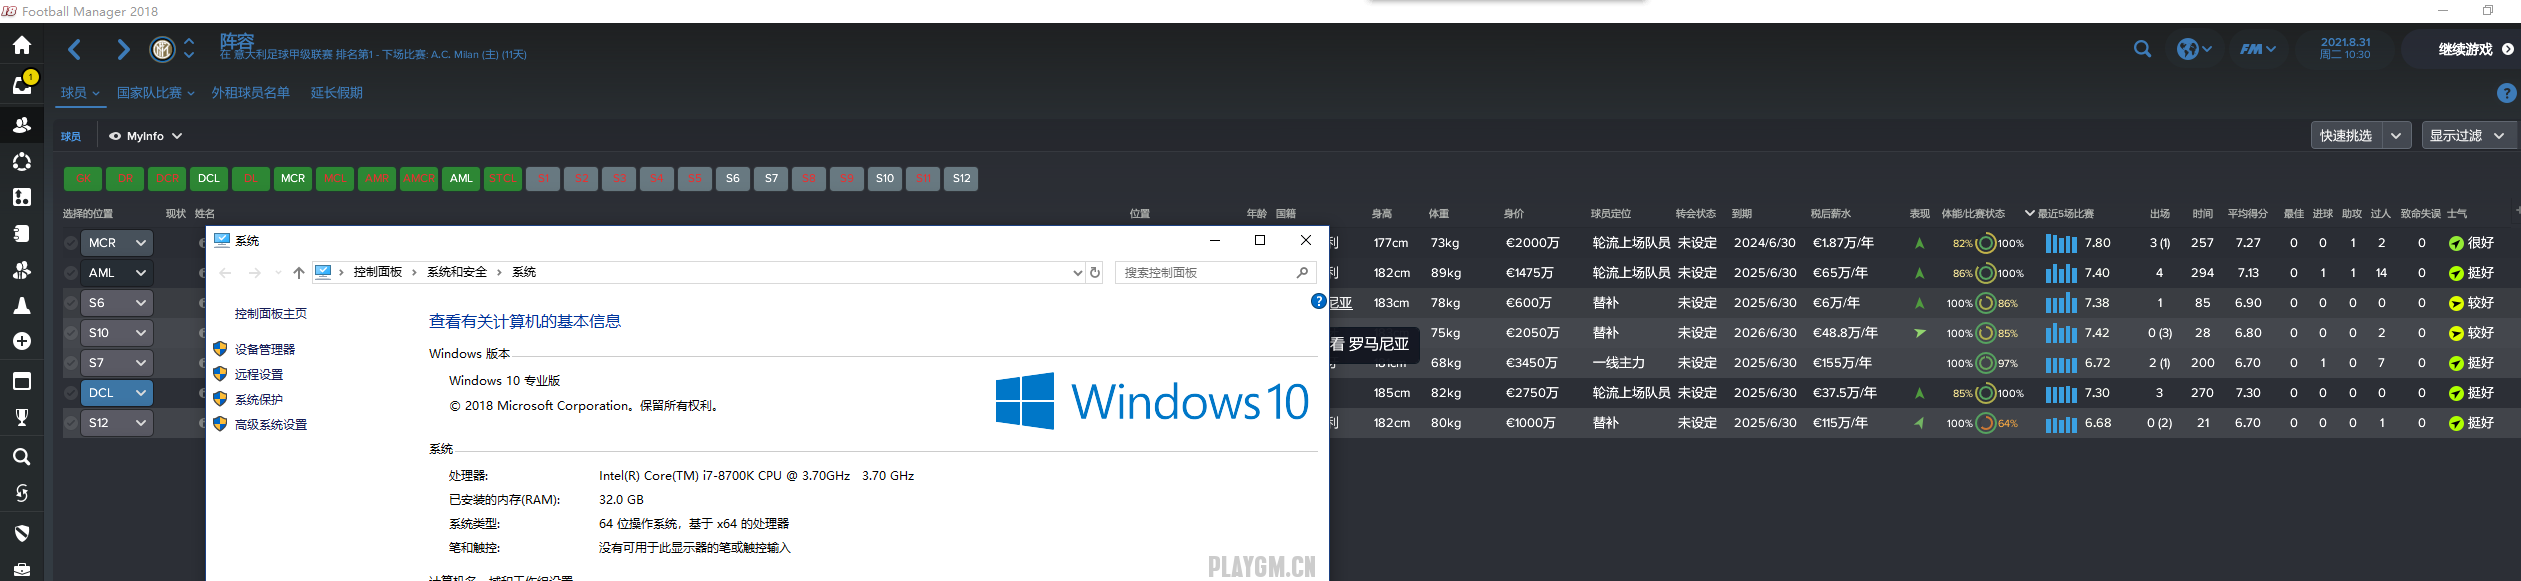Click the search magnifier in control panel box
This screenshot has width=2521, height=581.
(x=1302, y=272)
